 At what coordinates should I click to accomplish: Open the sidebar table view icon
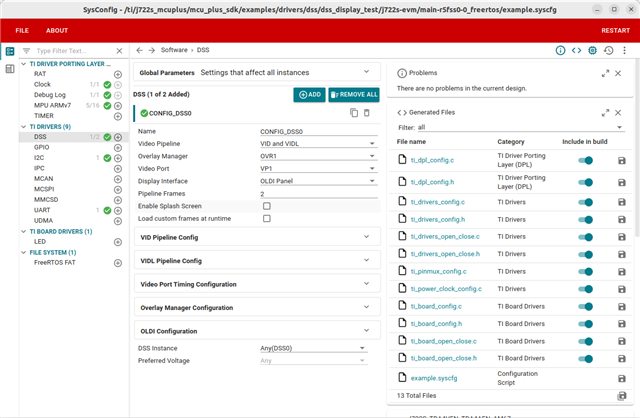coord(10,69)
